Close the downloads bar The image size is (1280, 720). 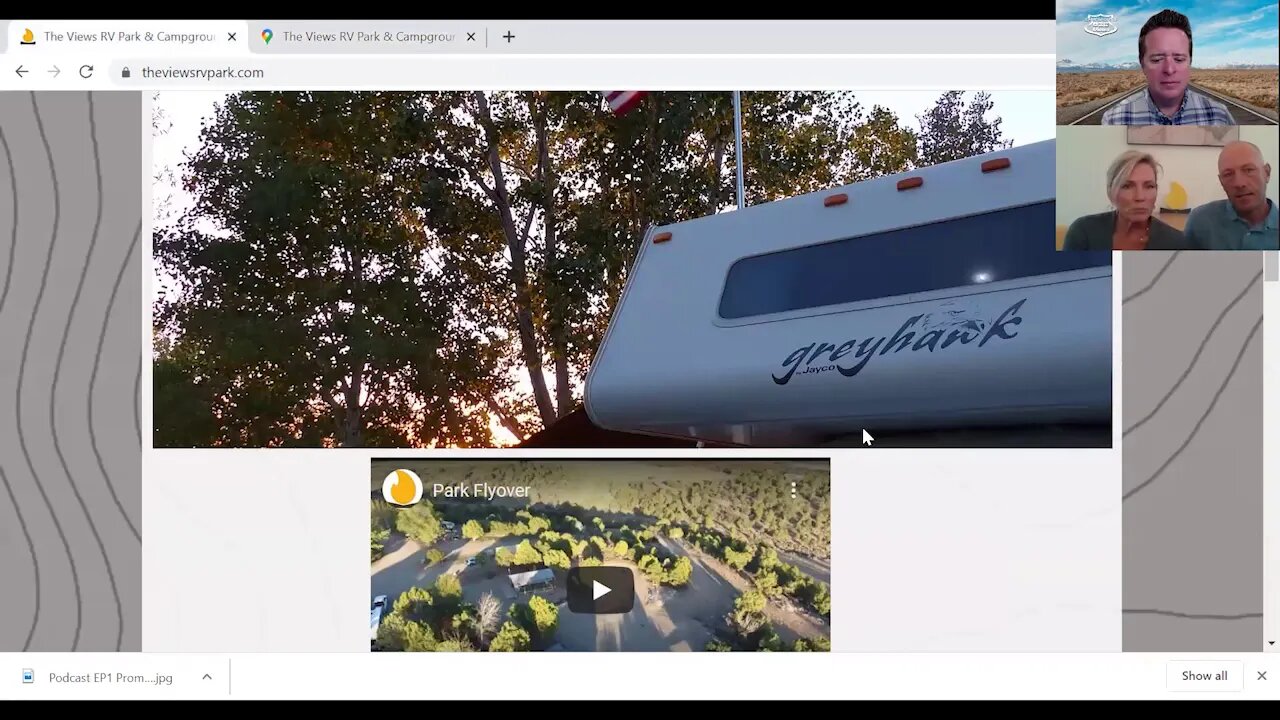point(1262,676)
